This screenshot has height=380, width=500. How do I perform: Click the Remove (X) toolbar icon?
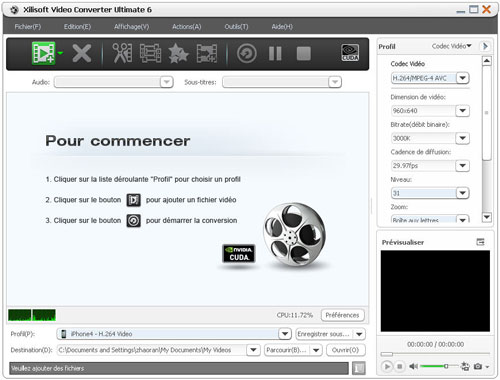(x=82, y=53)
